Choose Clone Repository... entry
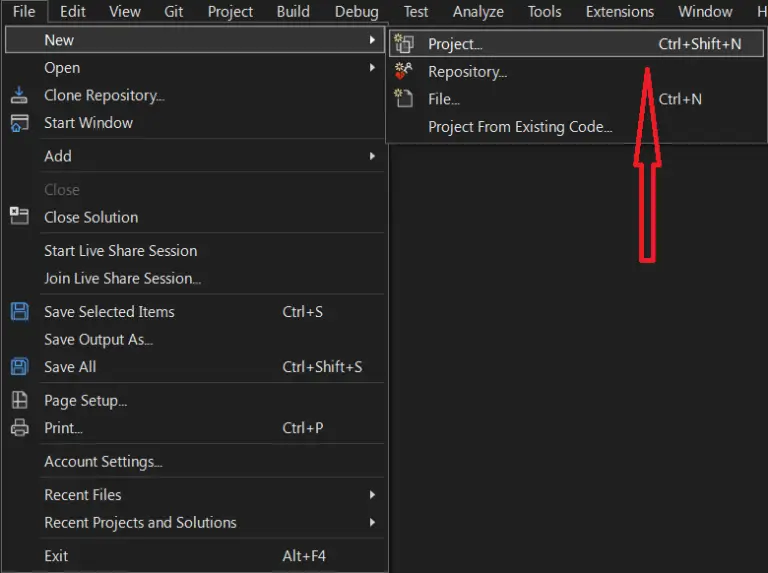 [194, 95]
